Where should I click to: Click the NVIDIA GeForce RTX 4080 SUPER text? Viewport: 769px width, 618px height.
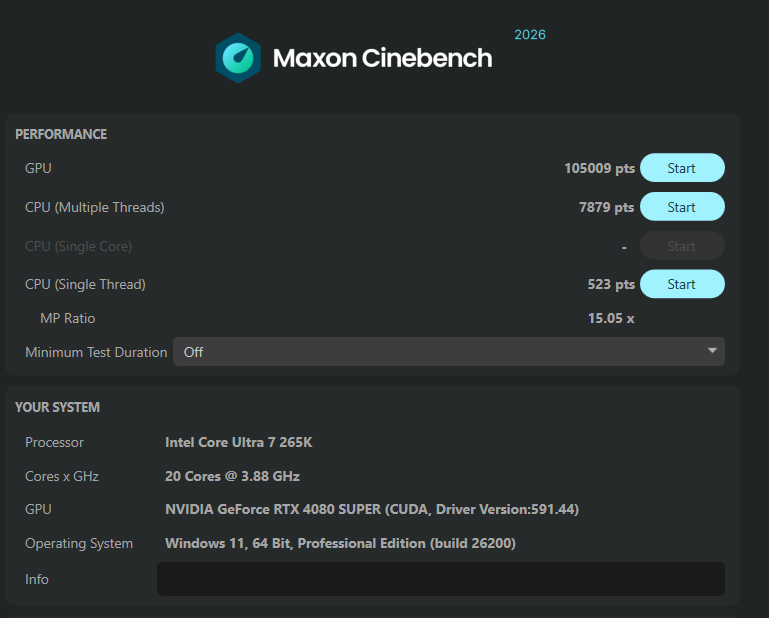coord(372,509)
